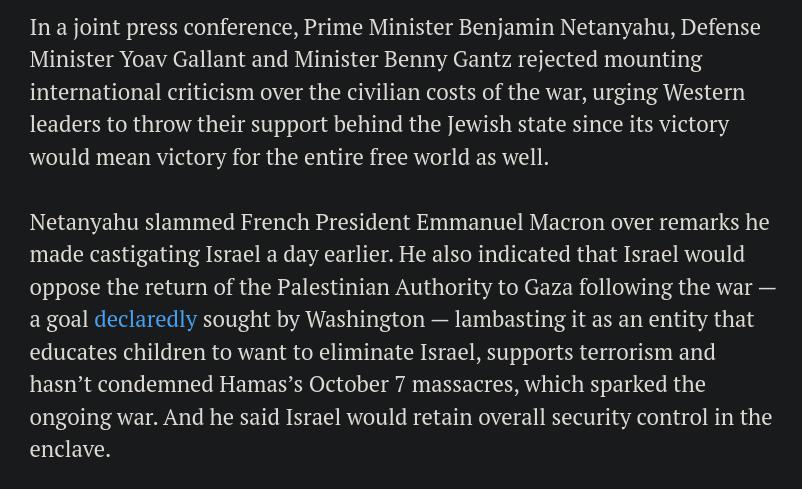Open the blue 'declaredly' hyperlink
The image size is (802, 489).
146,320
